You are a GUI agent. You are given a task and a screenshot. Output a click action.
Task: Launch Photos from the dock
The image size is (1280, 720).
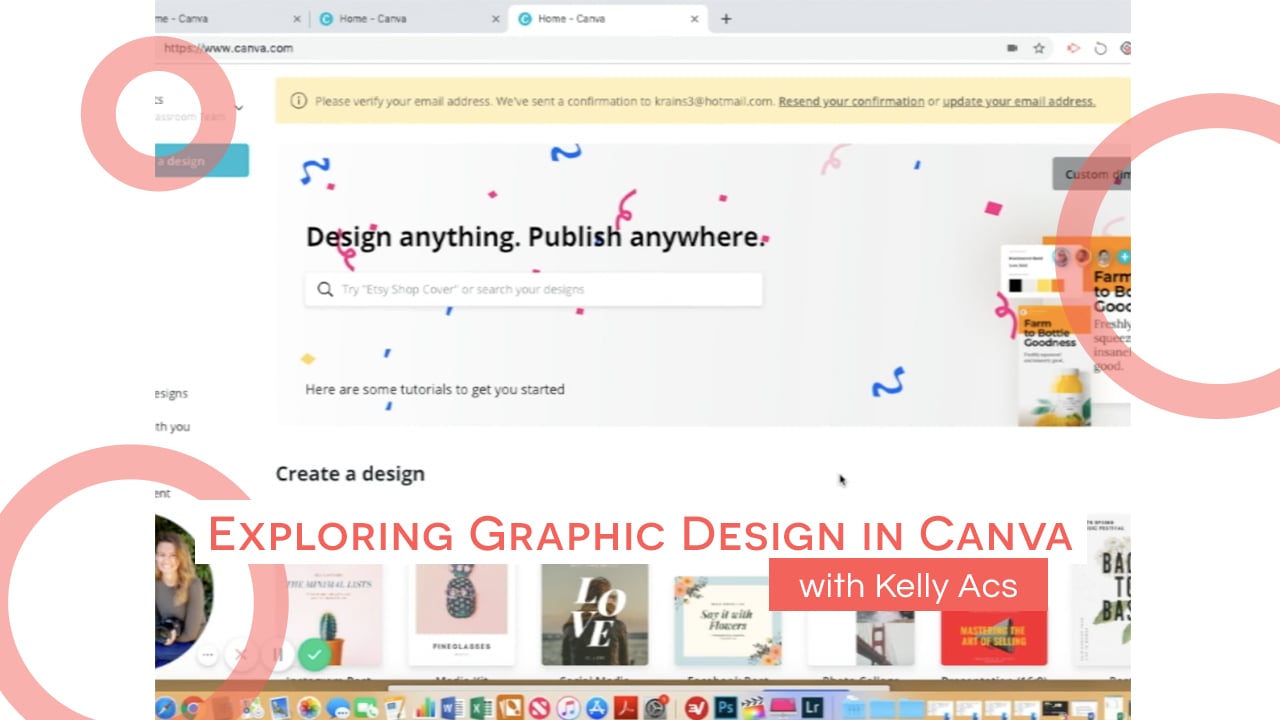[x=309, y=708]
